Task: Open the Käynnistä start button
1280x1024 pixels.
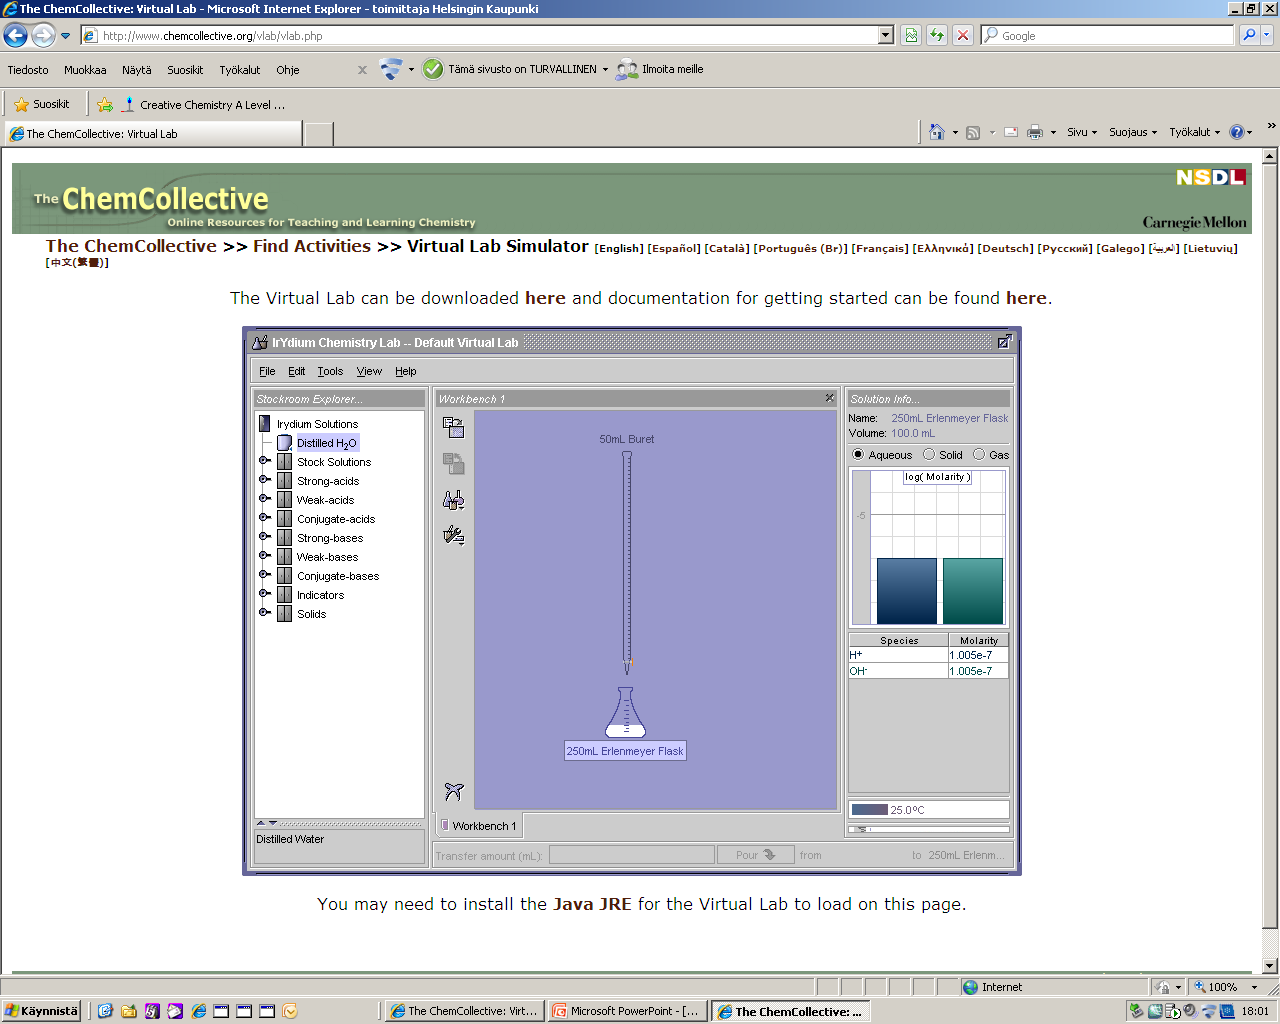Action: (41, 1011)
